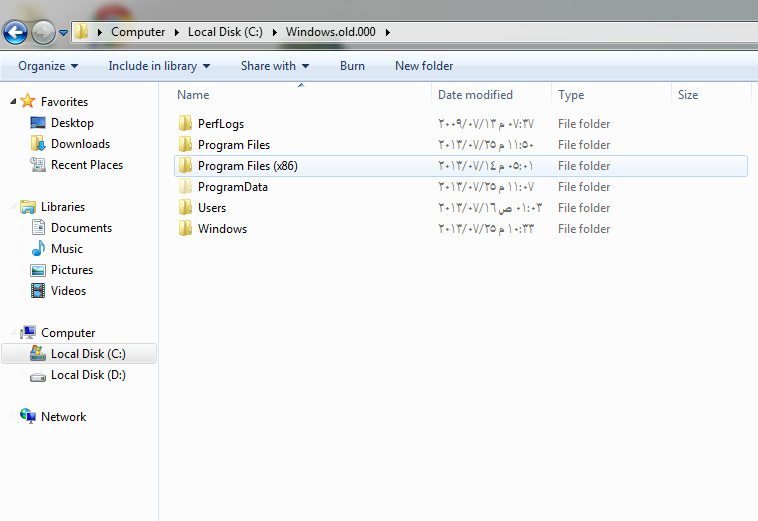This screenshot has height=521, width=758.
Task: Select the ProgramData folder icon
Action: coord(185,186)
